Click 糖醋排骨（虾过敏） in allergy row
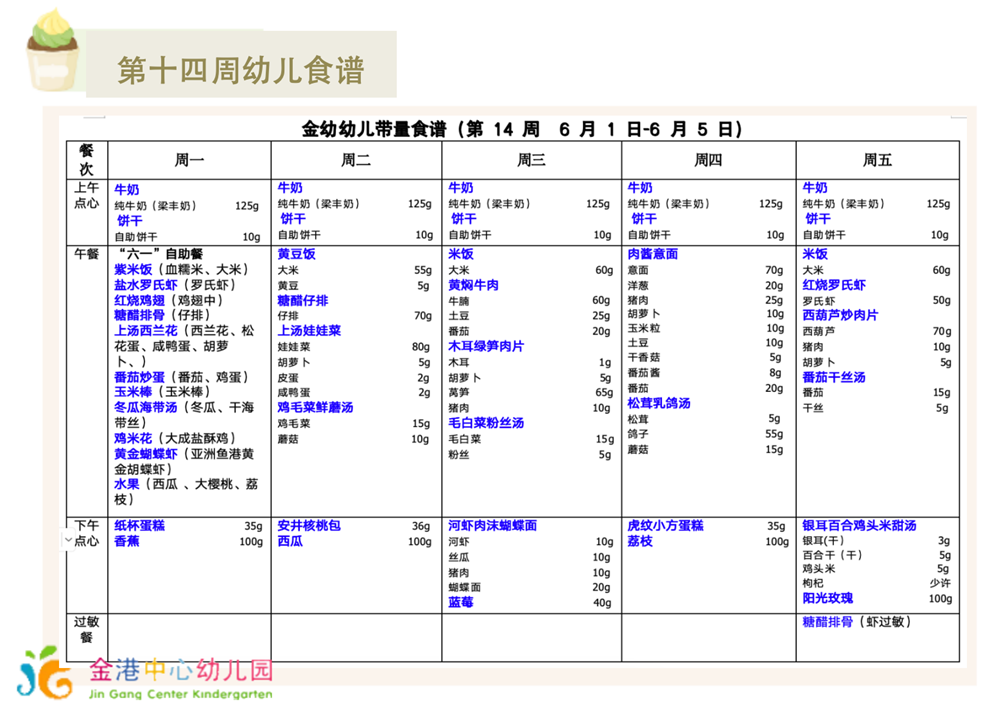The height and width of the screenshot is (713, 999). 857,622
